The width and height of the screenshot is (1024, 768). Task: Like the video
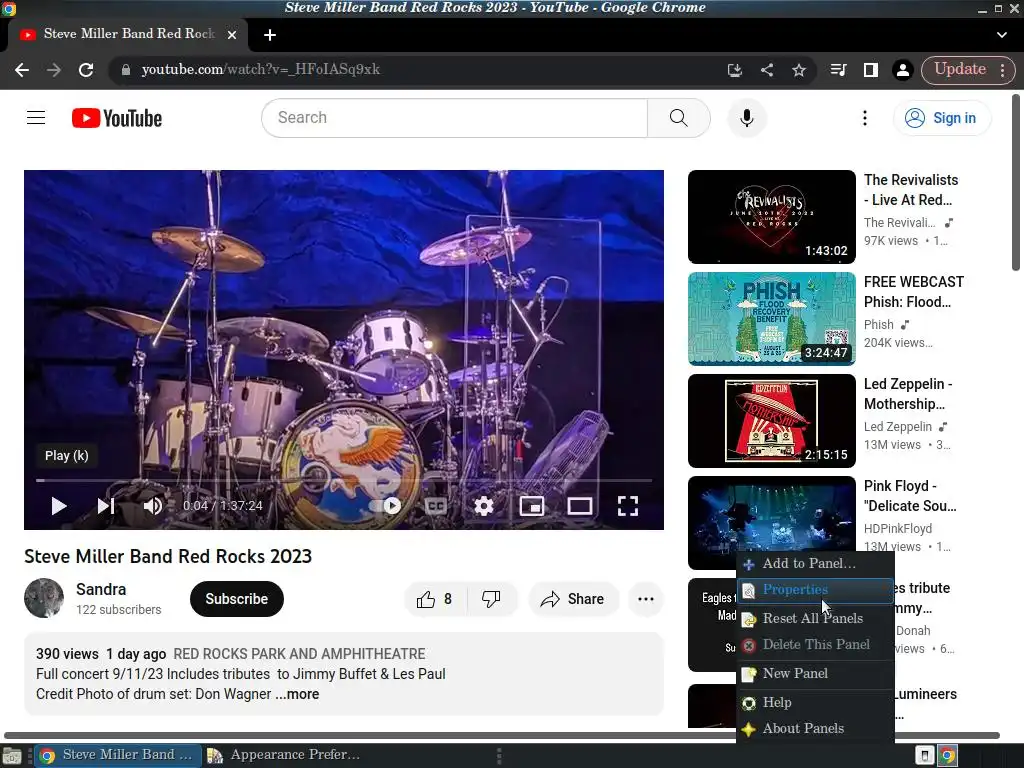coord(436,599)
